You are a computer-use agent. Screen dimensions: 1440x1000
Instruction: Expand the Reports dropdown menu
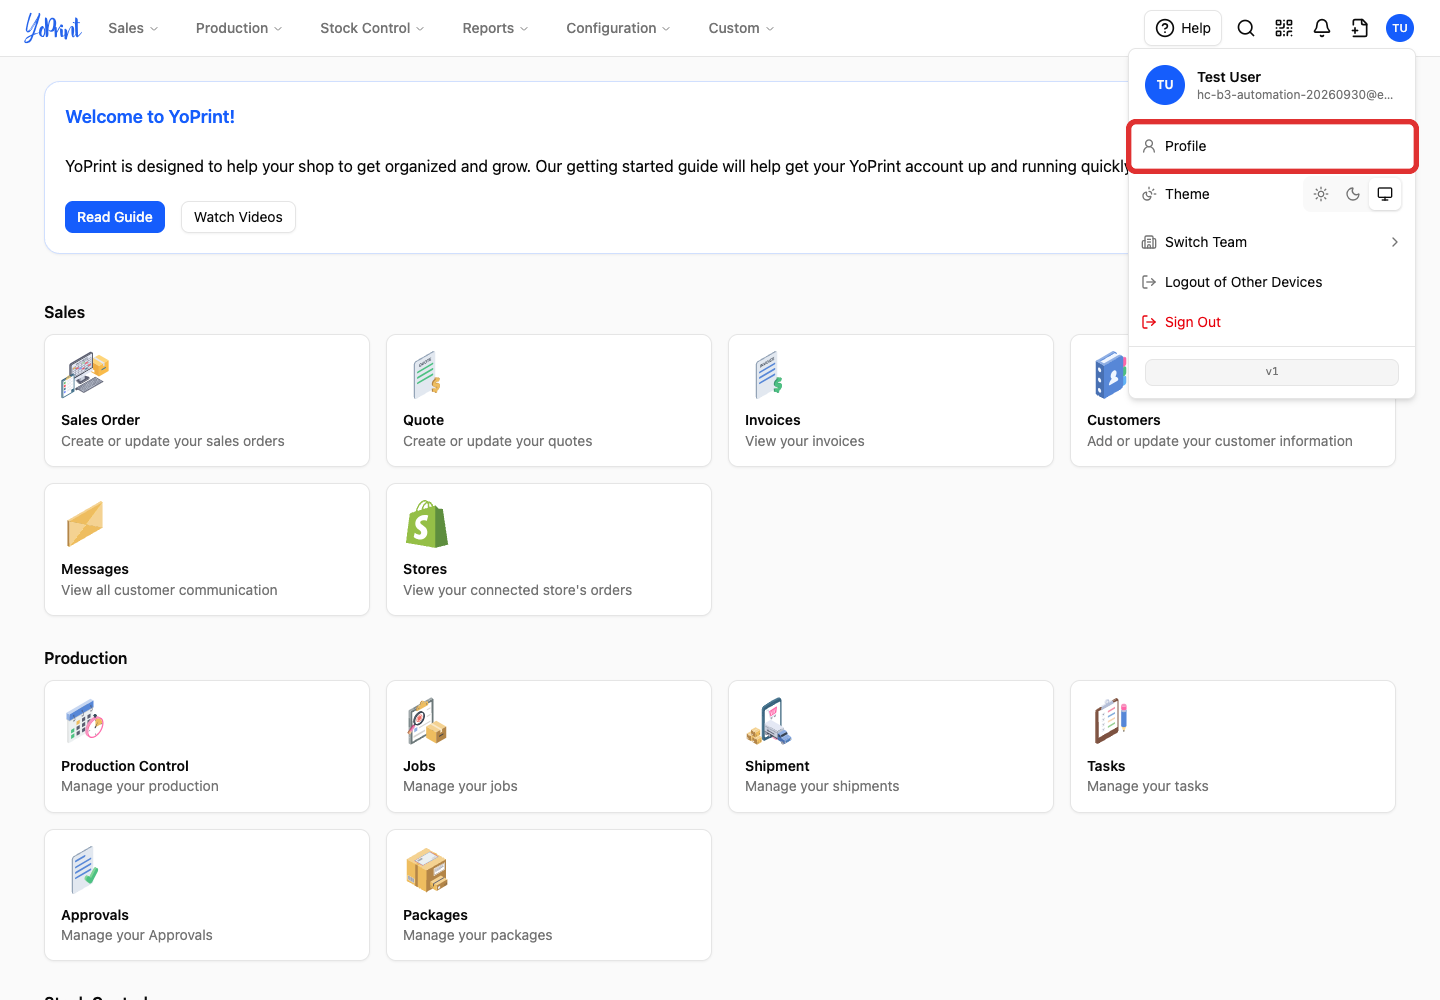[x=495, y=28]
